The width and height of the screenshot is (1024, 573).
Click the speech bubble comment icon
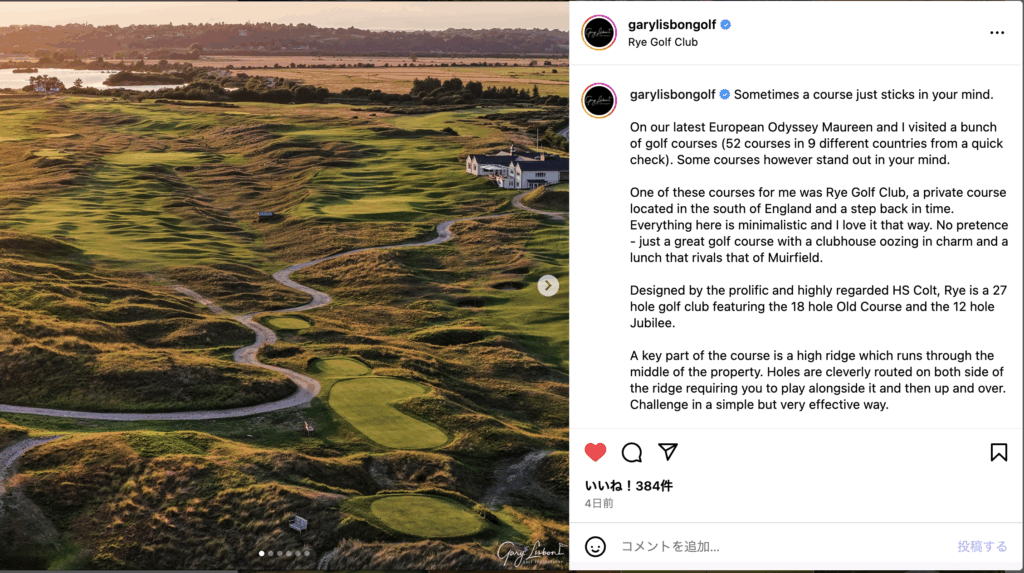click(x=632, y=452)
